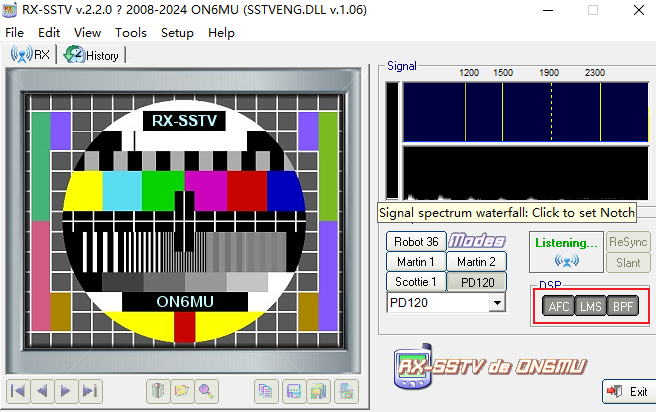Open the Setup menu

(177, 33)
